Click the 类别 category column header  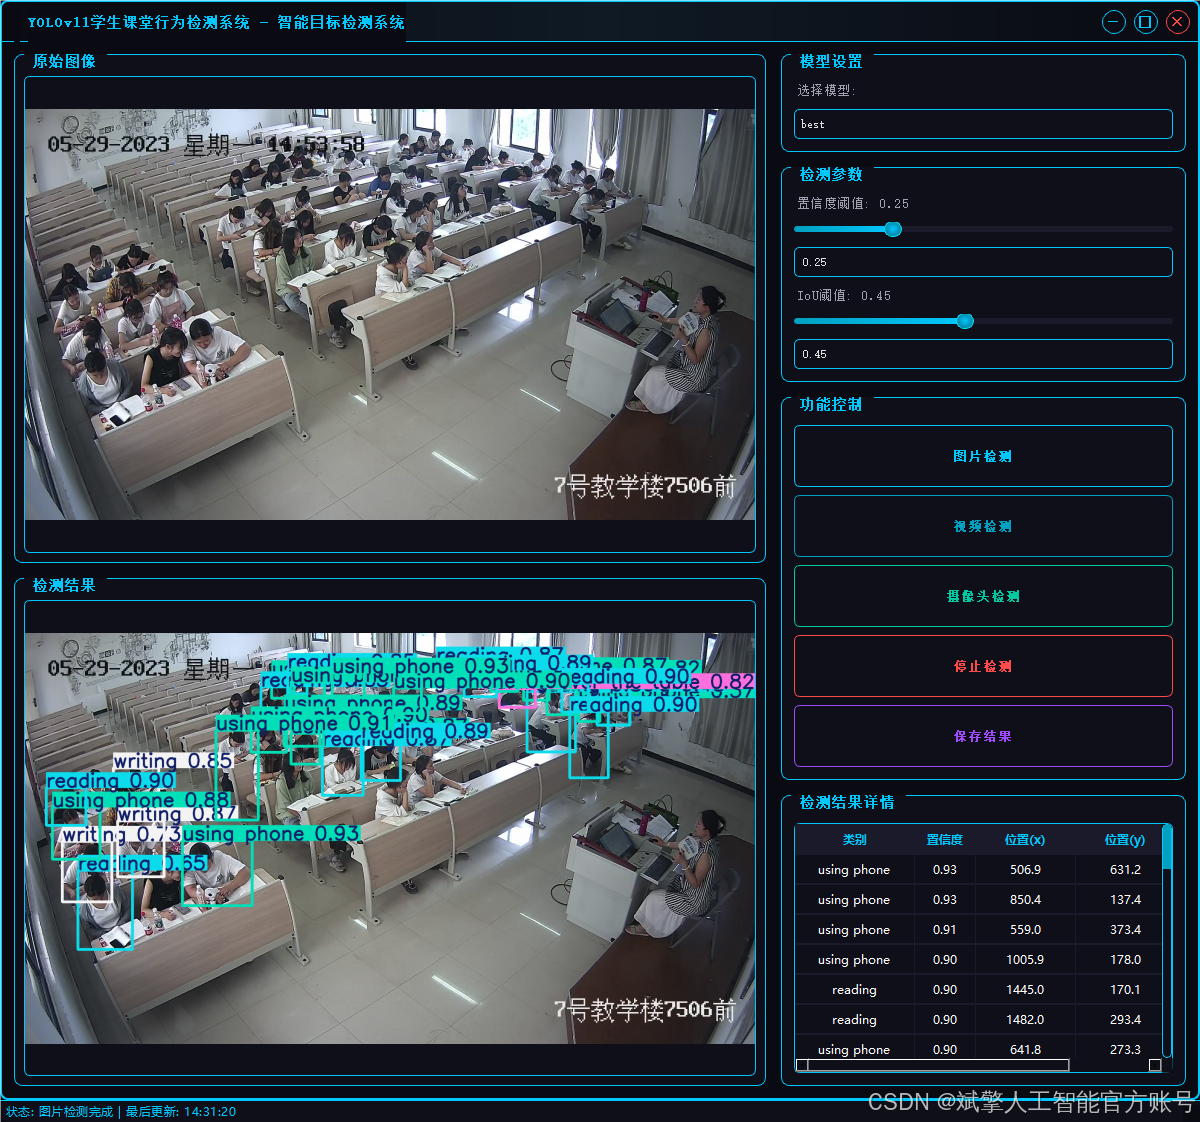point(855,839)
